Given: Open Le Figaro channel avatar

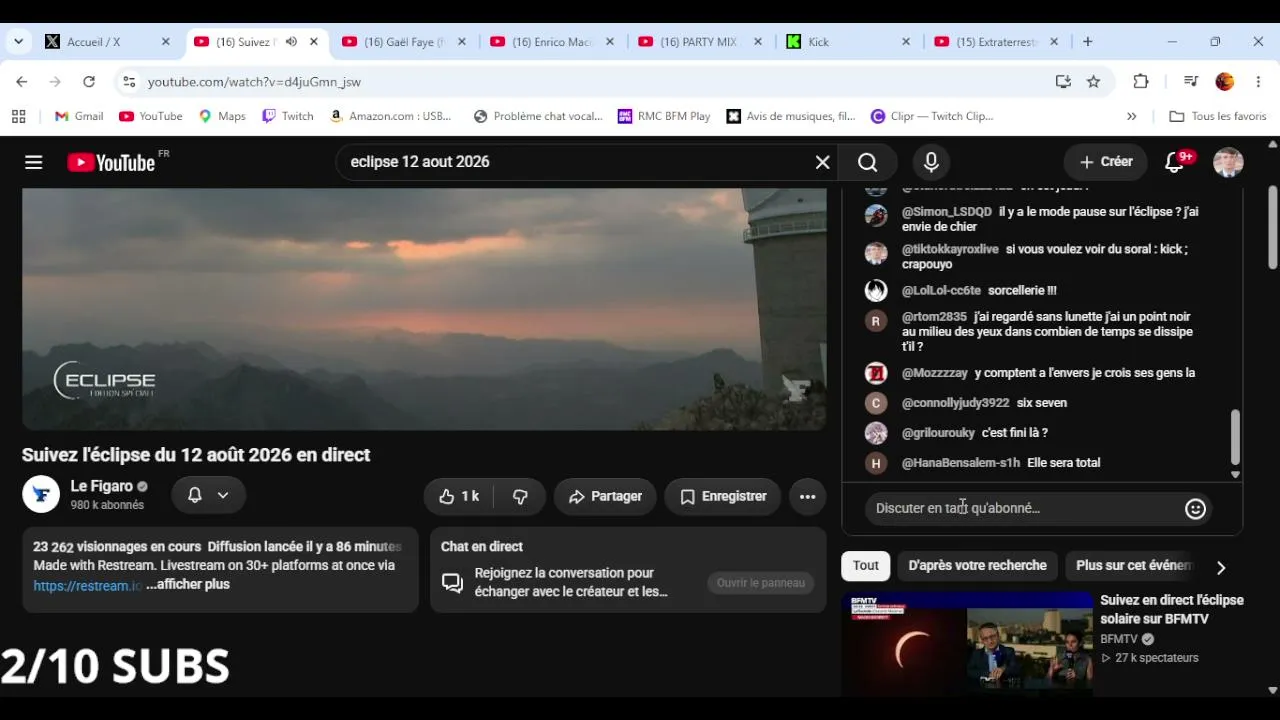Looking at the screenshot, I should 41,494.
